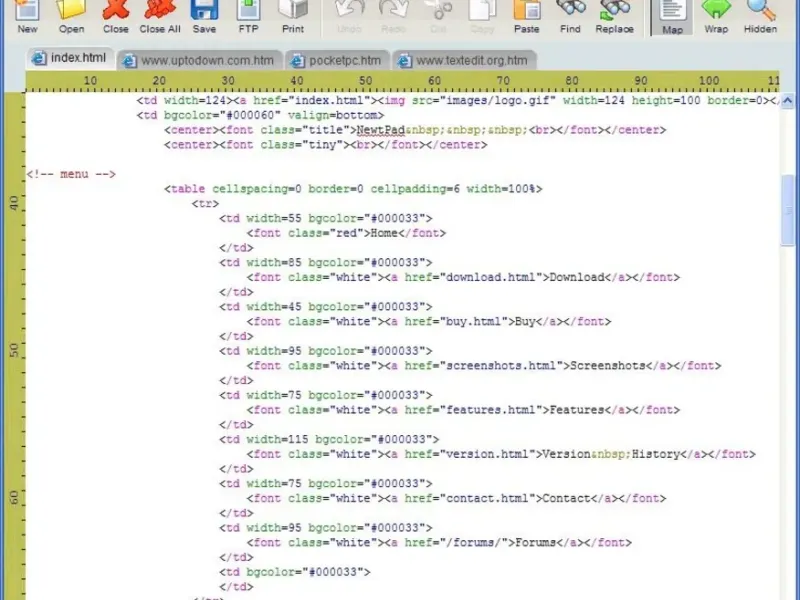Switch to the www.textedit.org.htm tab
The width and height of the screenshot is (800, 600).
point(465,60)
